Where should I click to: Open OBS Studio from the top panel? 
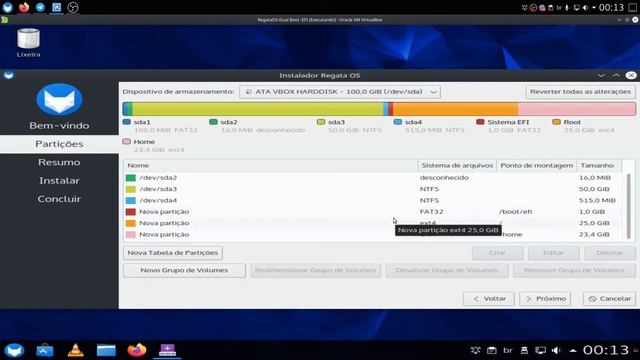coord(73,7)
